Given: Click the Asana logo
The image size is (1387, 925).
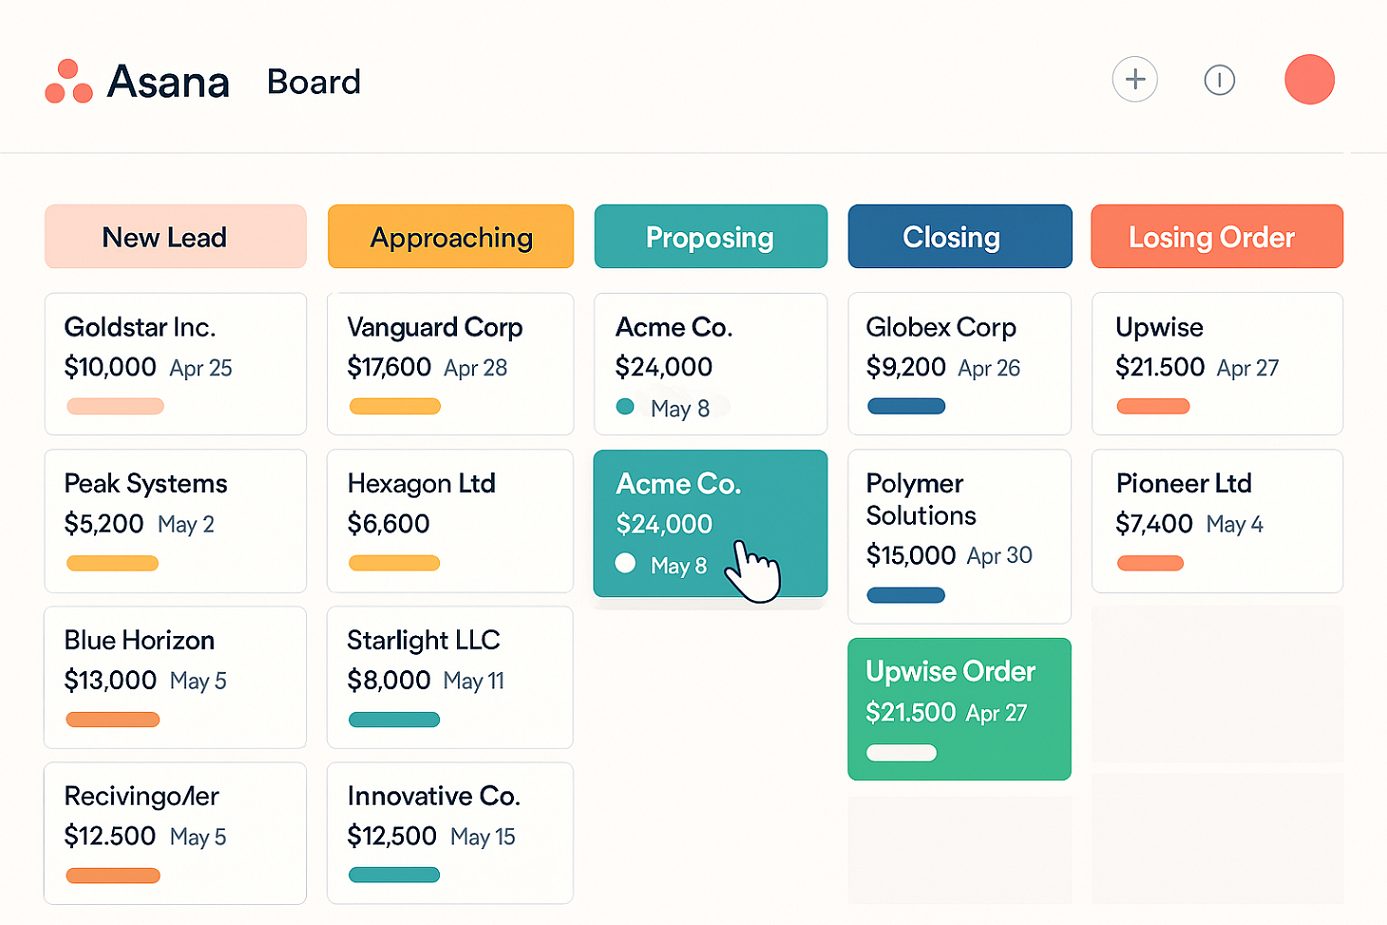Looking at the screenshot, I should coord(137,82).
